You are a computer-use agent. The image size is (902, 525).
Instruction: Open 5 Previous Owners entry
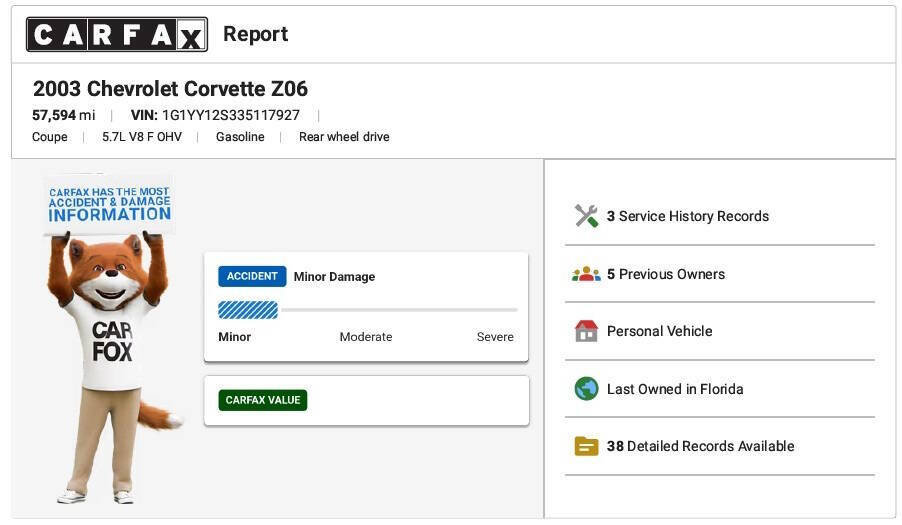(666, 274)
